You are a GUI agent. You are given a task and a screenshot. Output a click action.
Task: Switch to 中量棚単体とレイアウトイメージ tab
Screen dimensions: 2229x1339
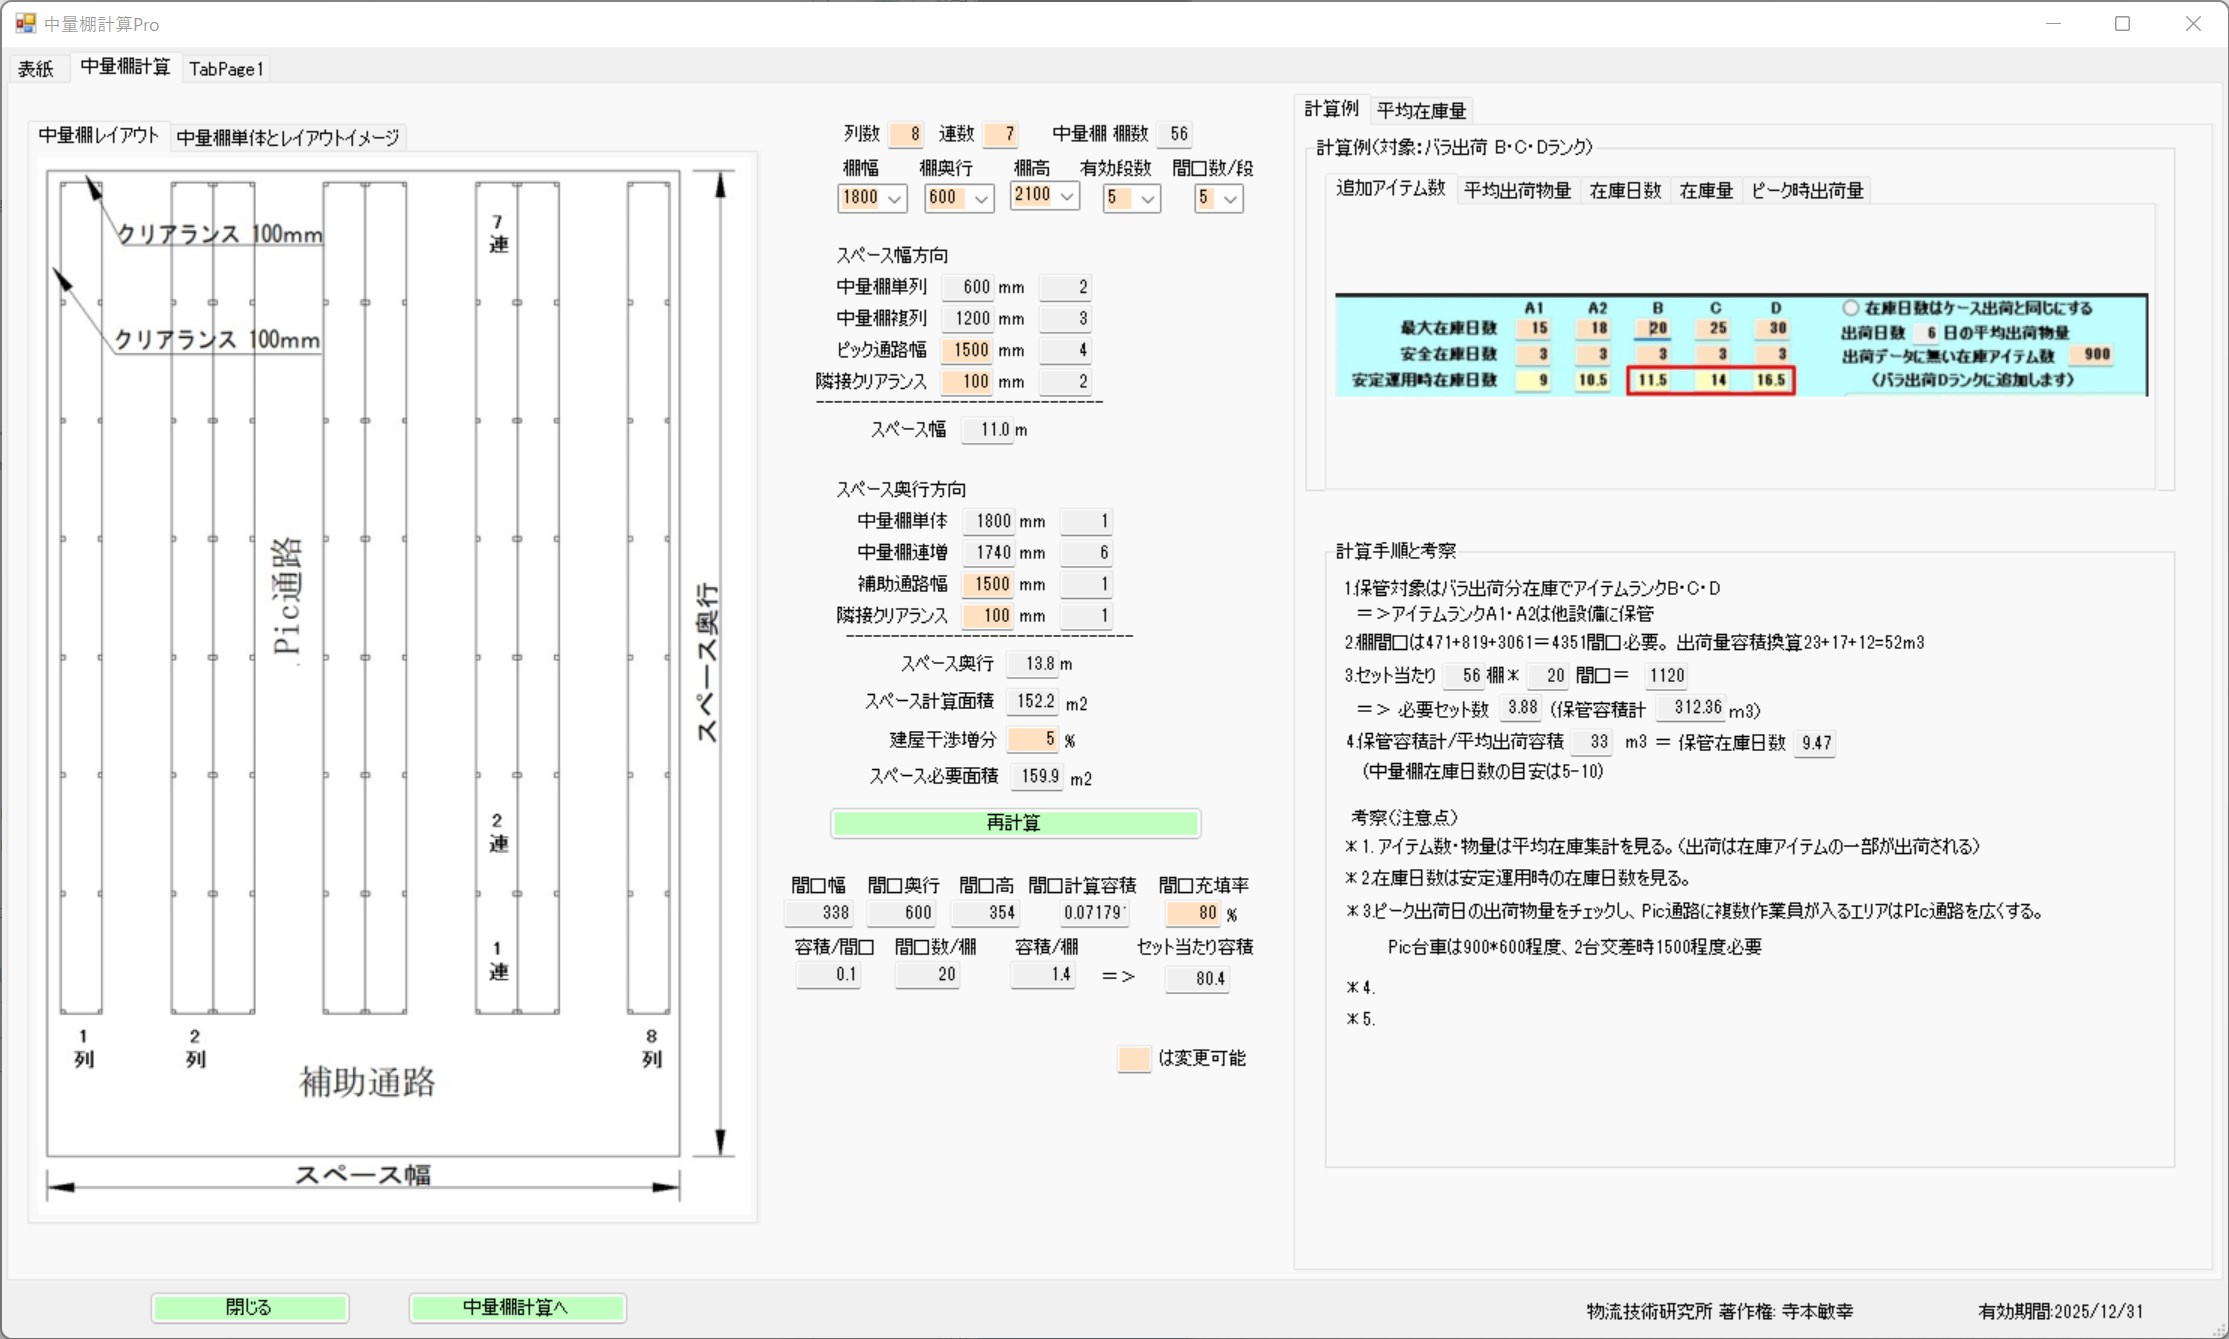[288, 138]
